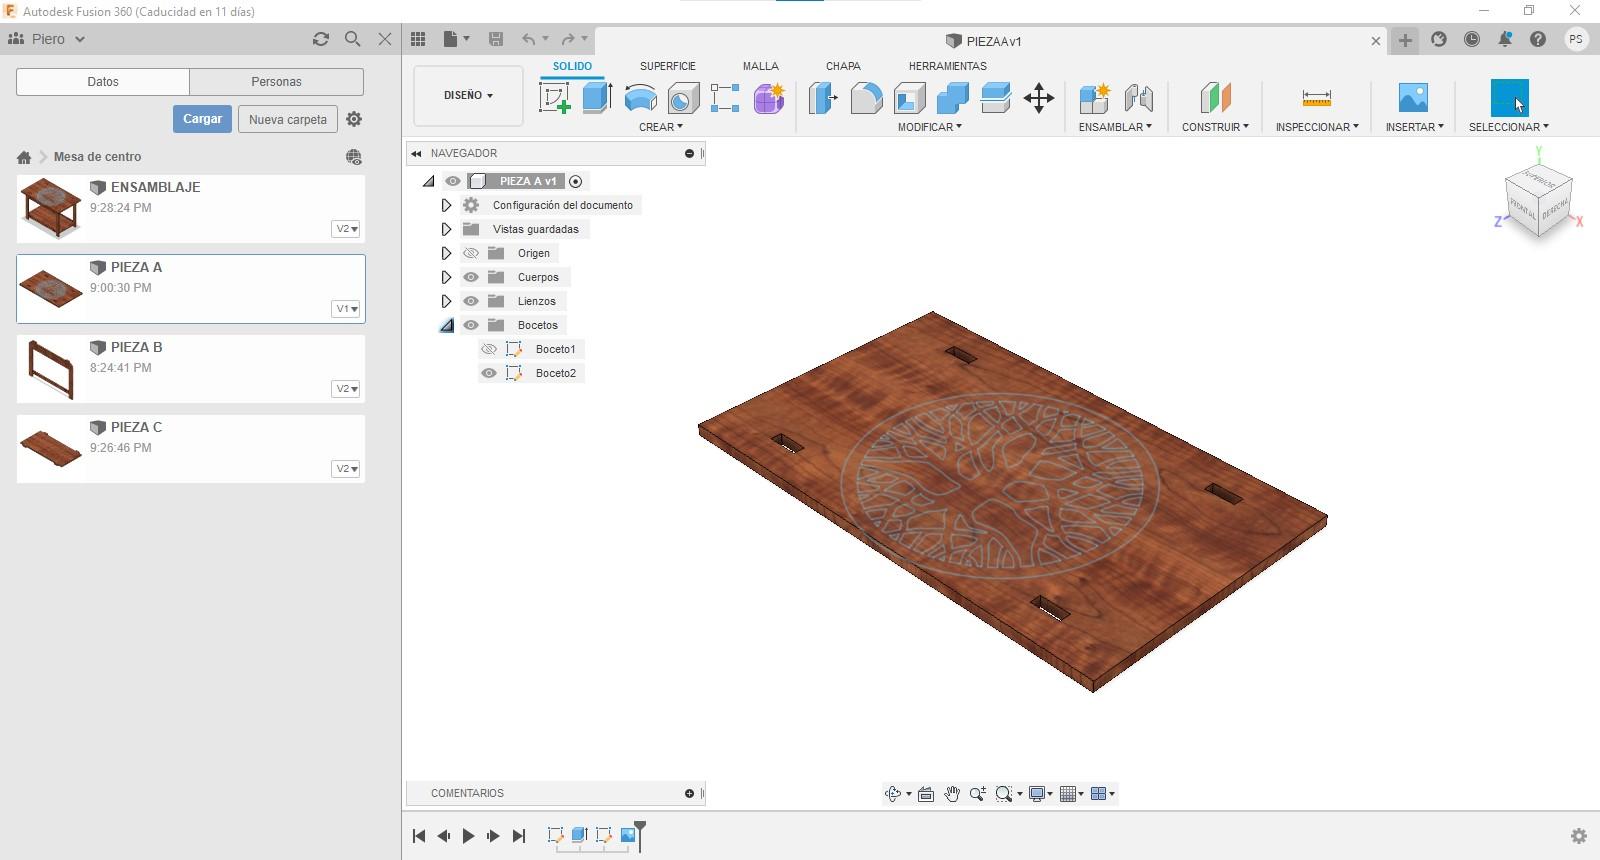Hide the Lienzos folder

point(471,301)
